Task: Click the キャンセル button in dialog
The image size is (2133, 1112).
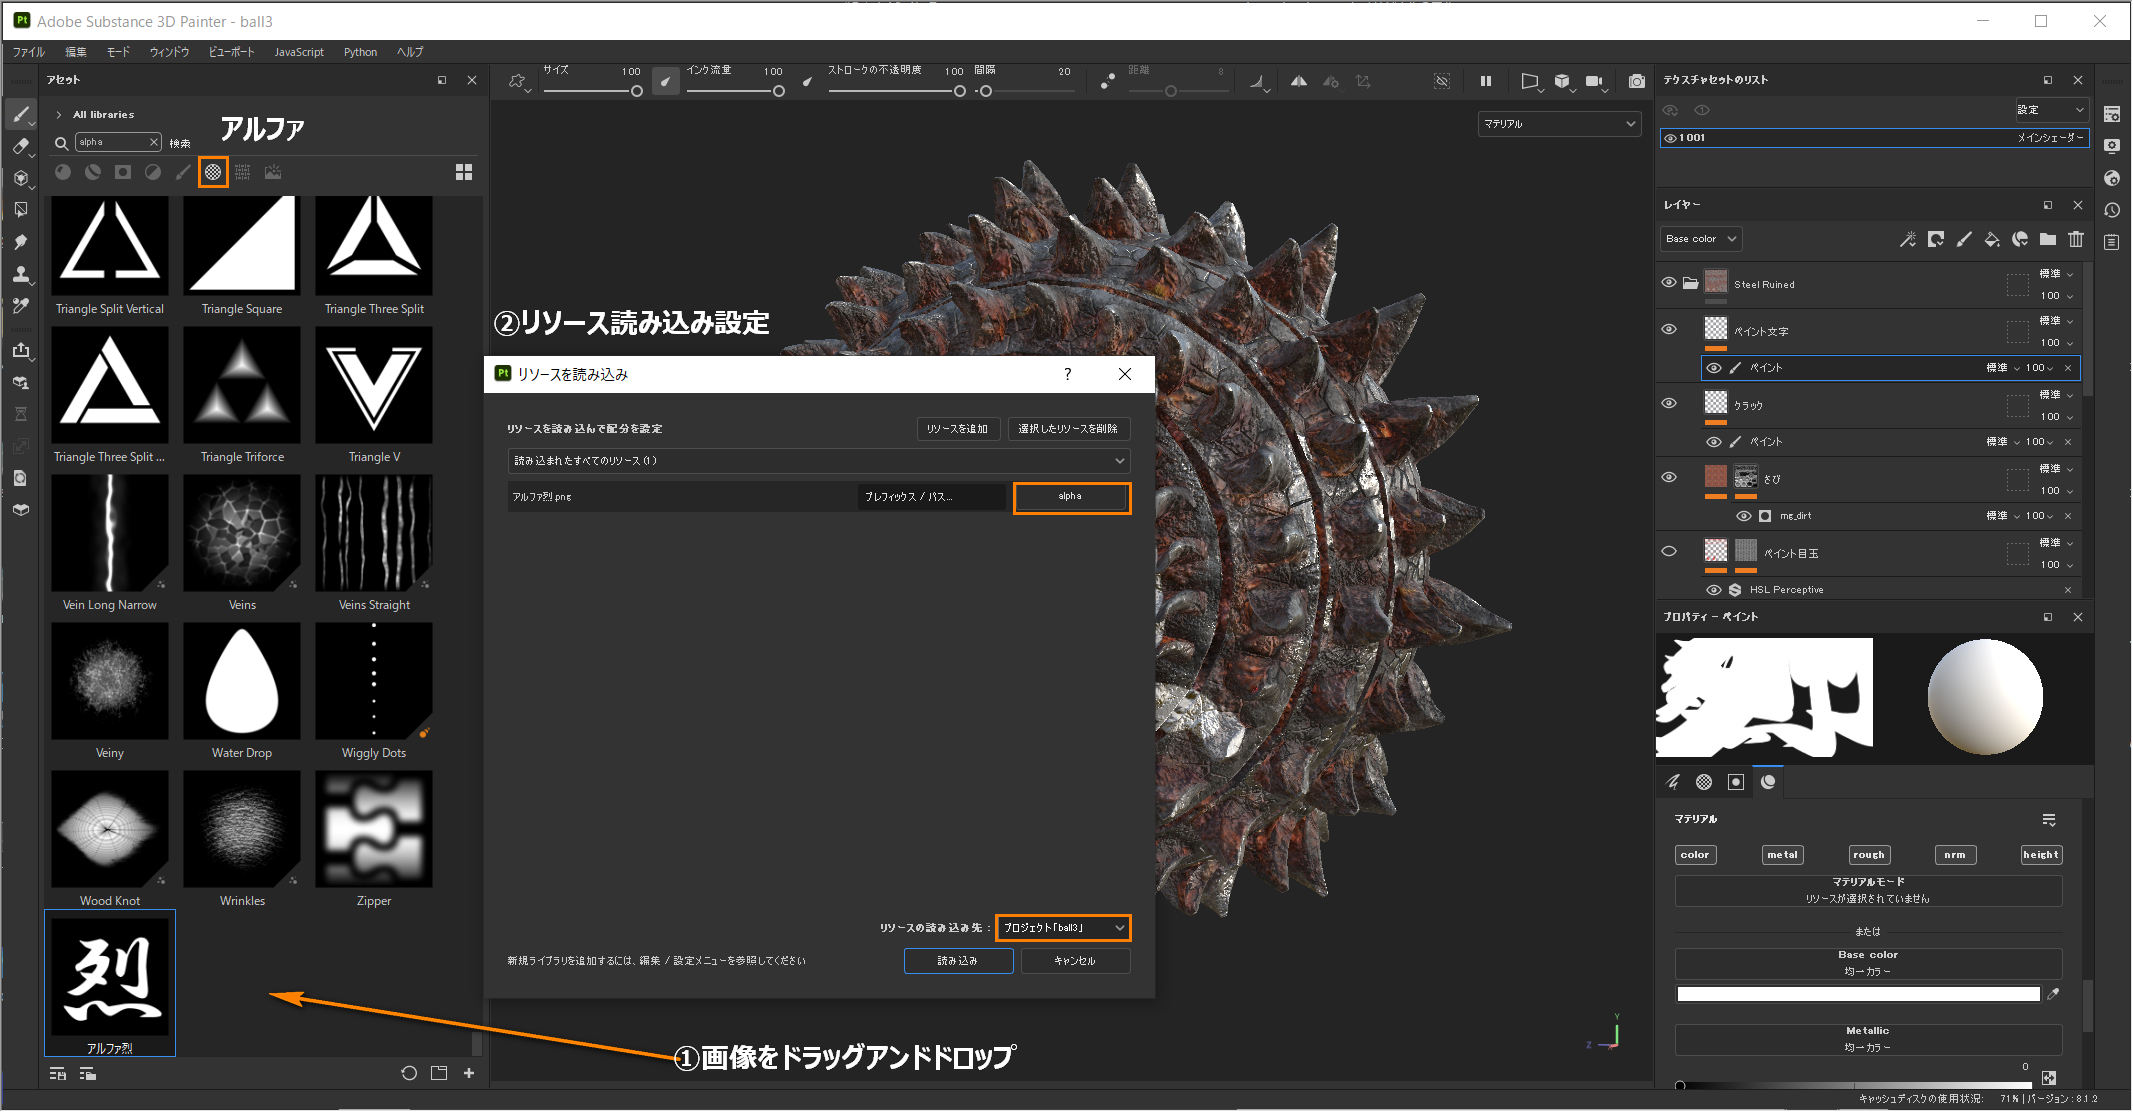Action: 1075,961
